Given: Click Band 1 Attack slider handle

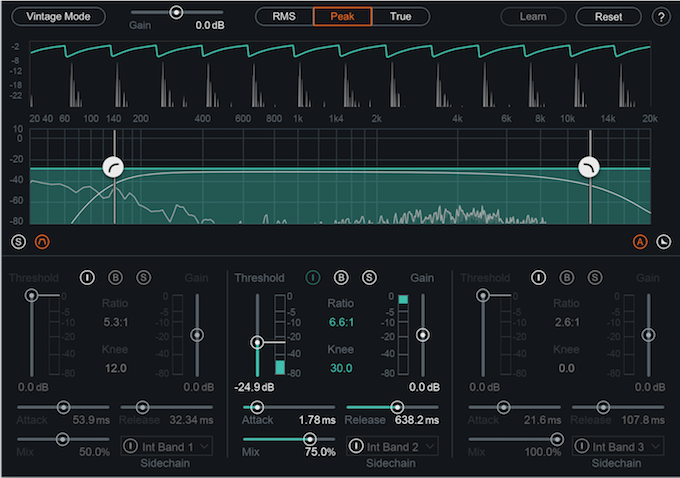Looking at the screenshot, I should pyautogui.click(x=63, y=407).
